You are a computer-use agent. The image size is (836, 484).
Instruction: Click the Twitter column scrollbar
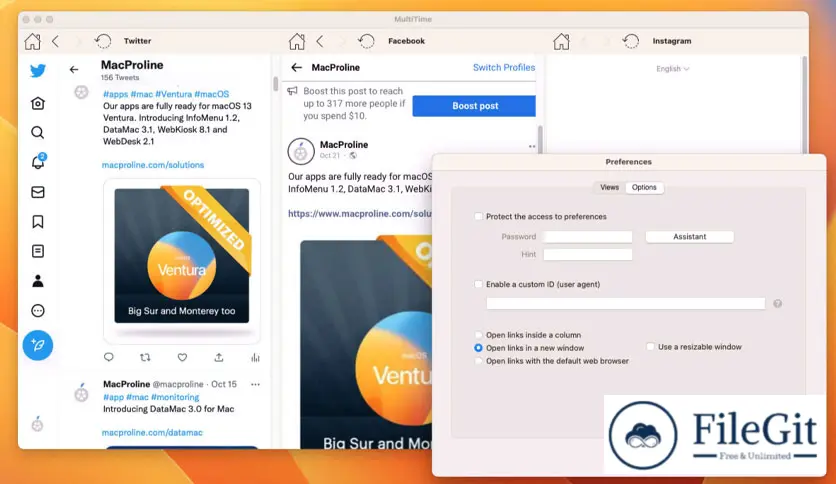(x=275, y=84)
